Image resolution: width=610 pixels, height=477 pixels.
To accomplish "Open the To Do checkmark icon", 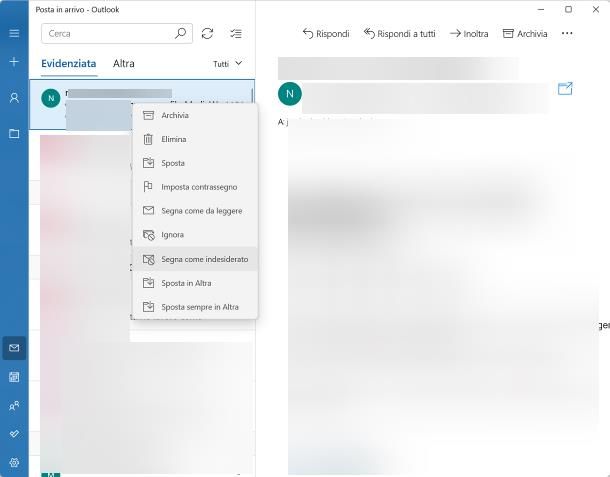I will click(x=14, y=434).
